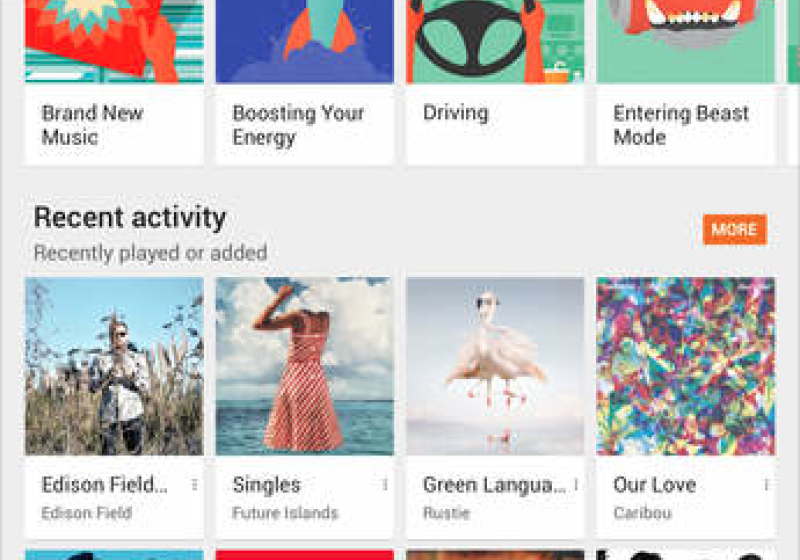Click the orange MORE button
Image resolution: width=800 pixels, height=560 pixels.
coord(734,229)
